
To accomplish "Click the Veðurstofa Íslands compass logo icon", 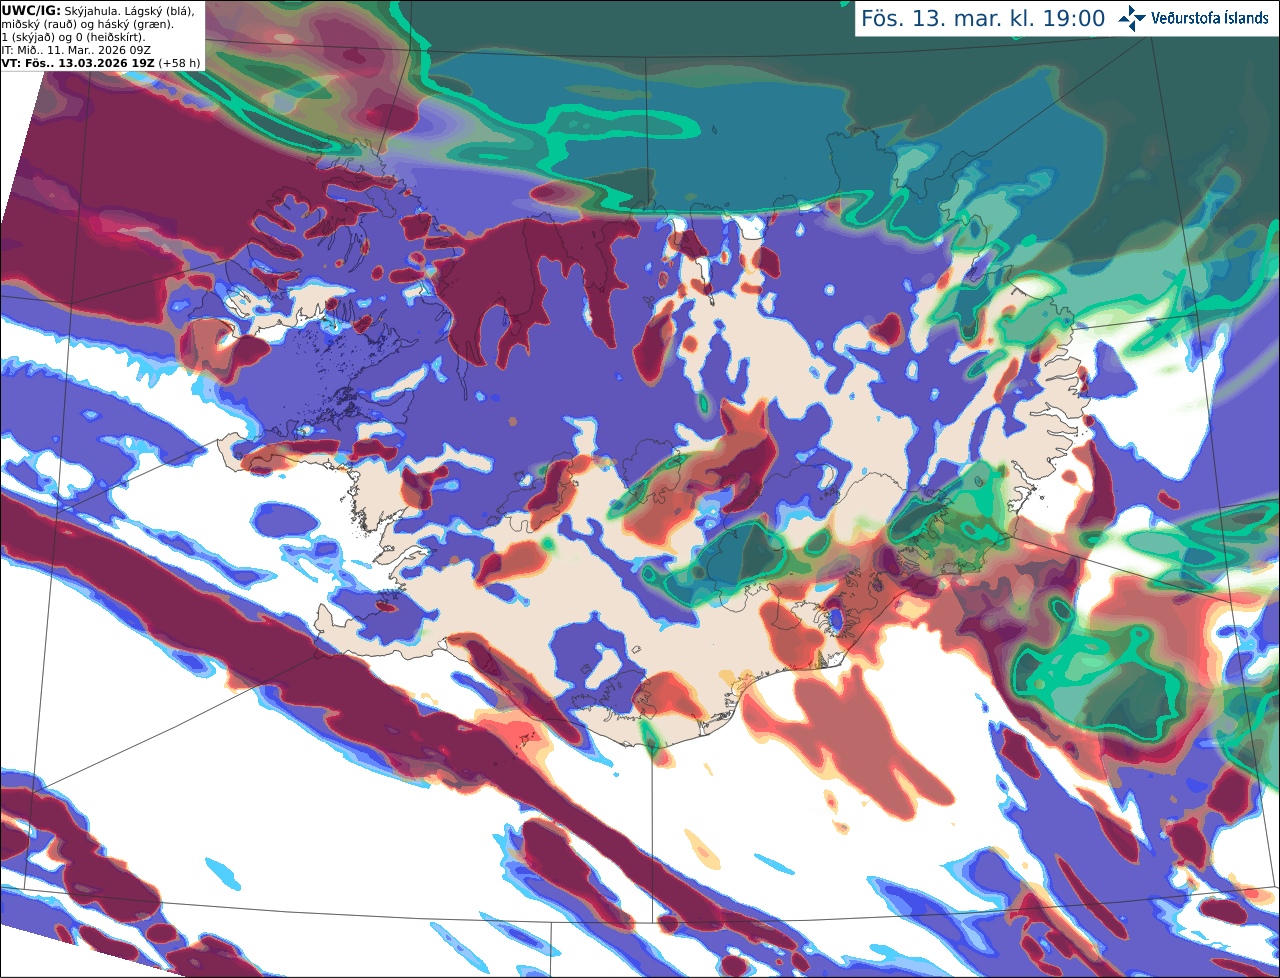I will pos(1132,18).
